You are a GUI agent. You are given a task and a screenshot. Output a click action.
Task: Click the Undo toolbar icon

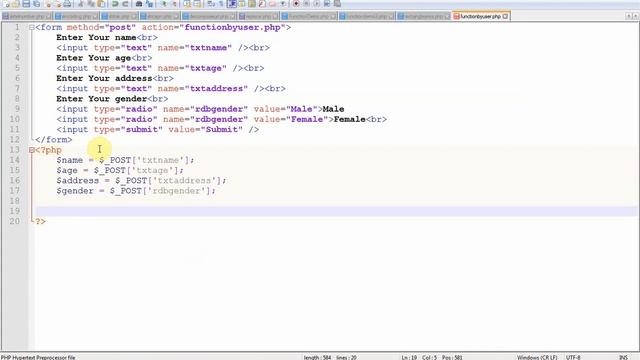point(115,4)
